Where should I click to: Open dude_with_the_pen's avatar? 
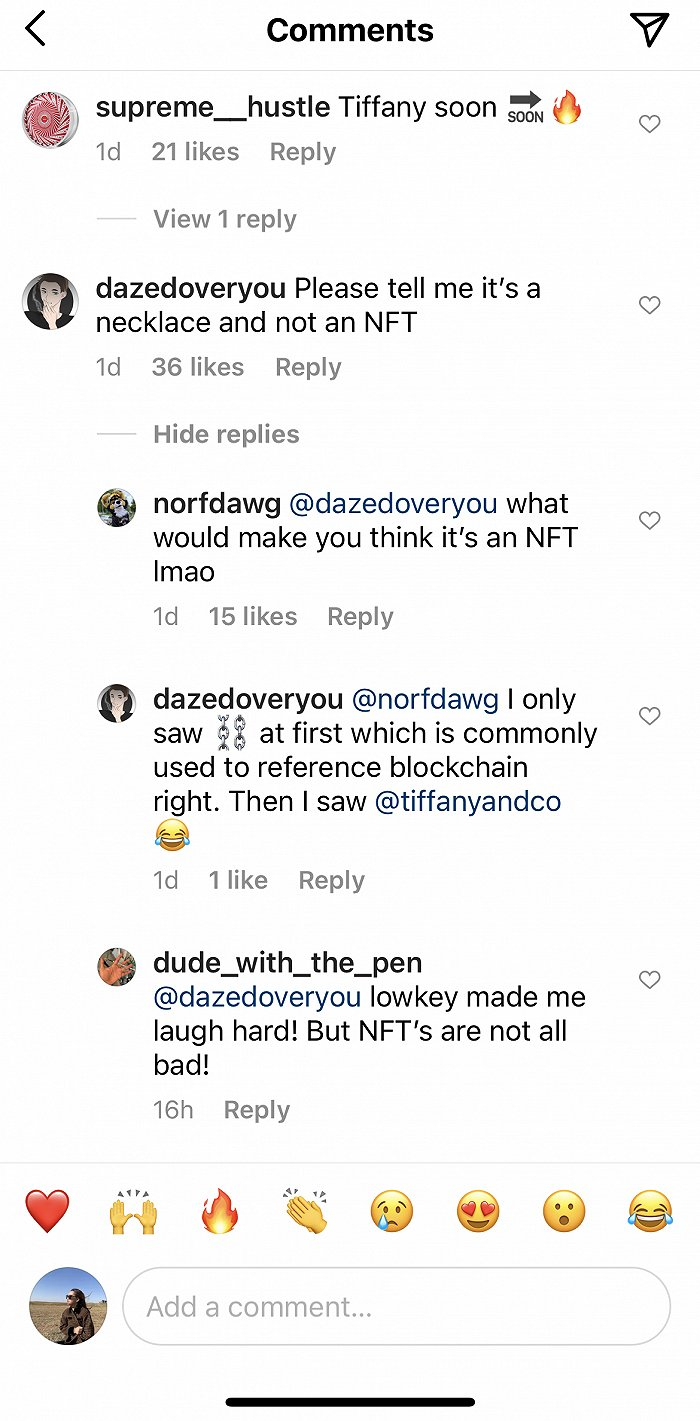[117, 967]
